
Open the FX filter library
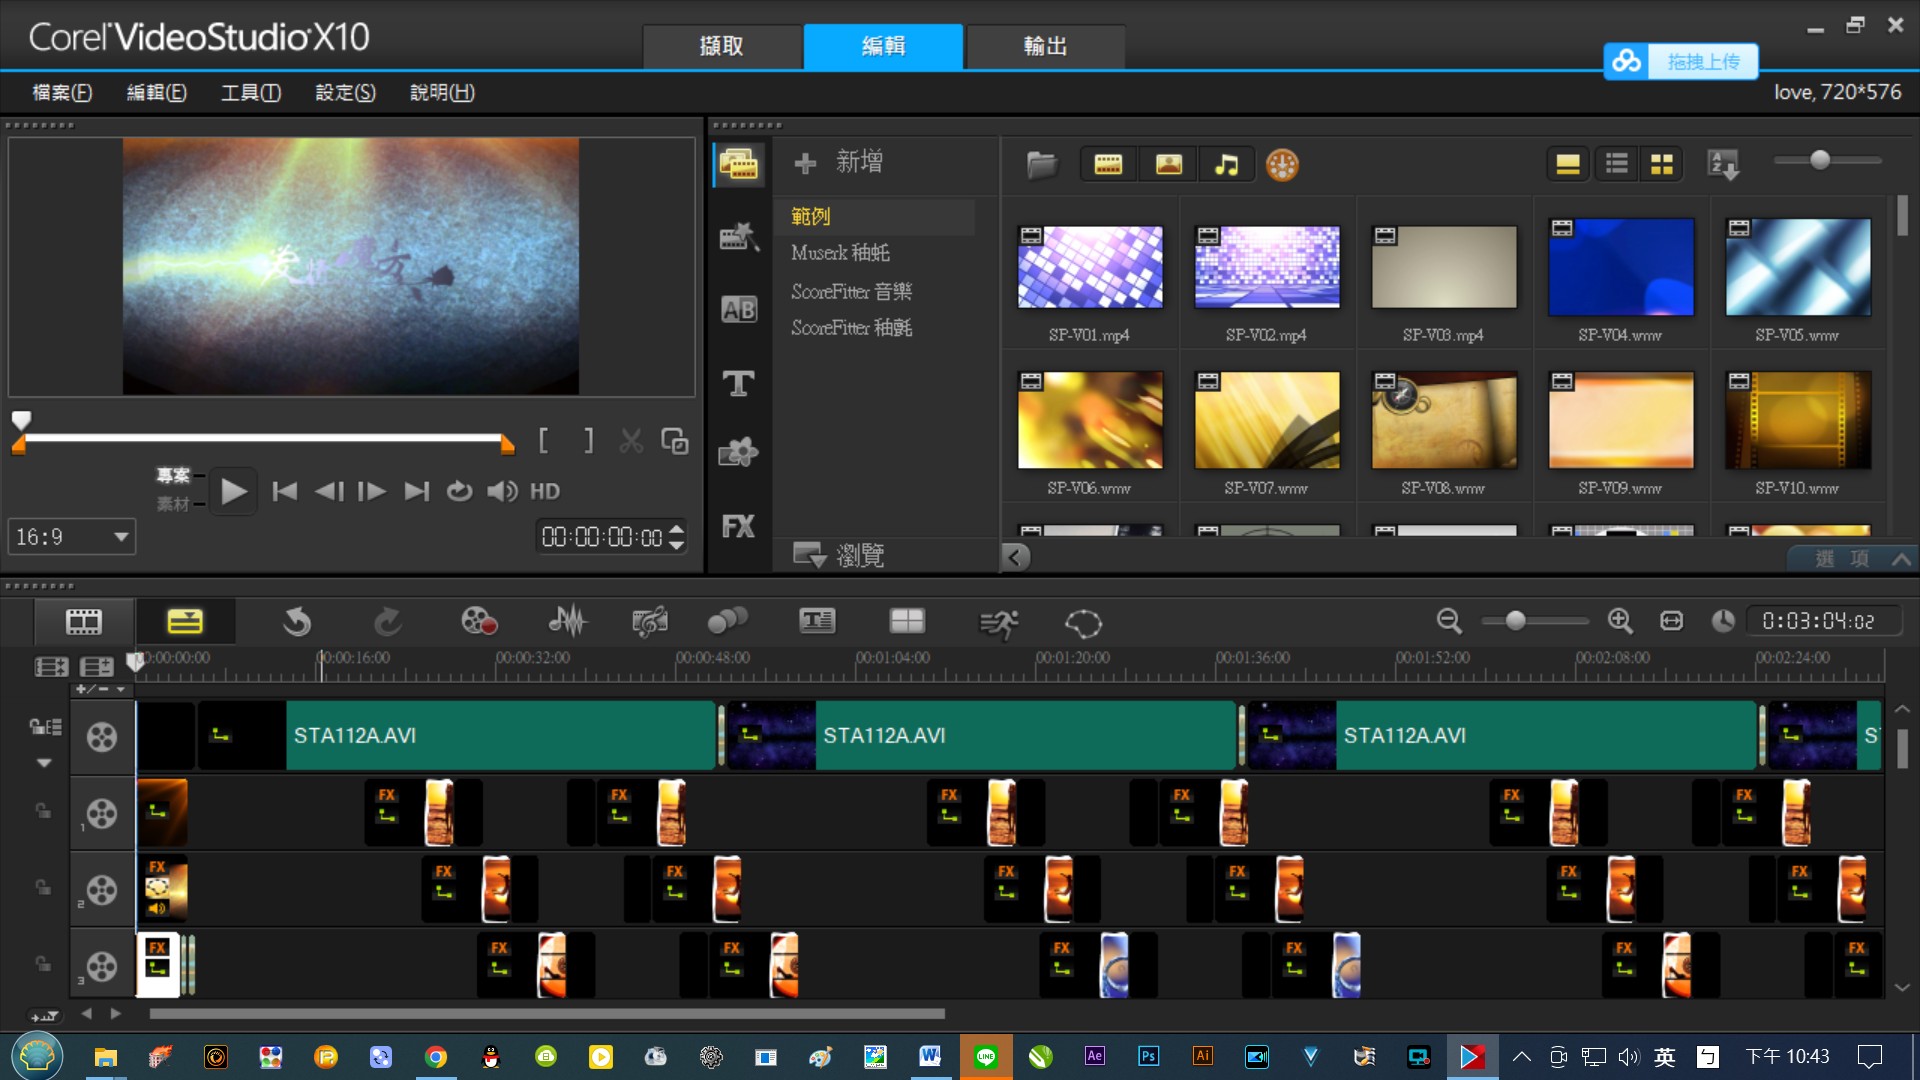tap(739, 526)
